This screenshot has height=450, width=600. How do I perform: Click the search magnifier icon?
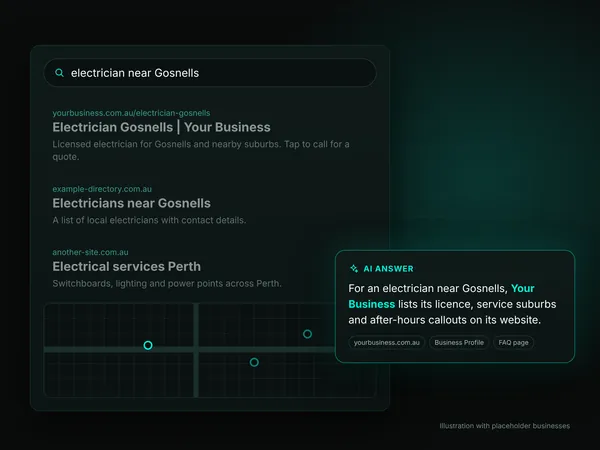(59, 73)
